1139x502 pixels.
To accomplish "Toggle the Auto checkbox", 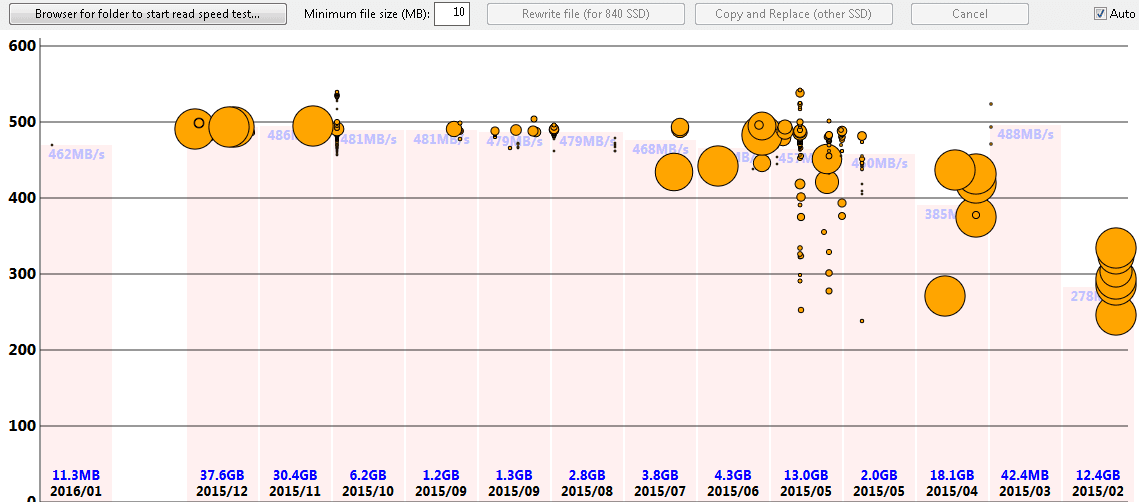I will 1100,14.
